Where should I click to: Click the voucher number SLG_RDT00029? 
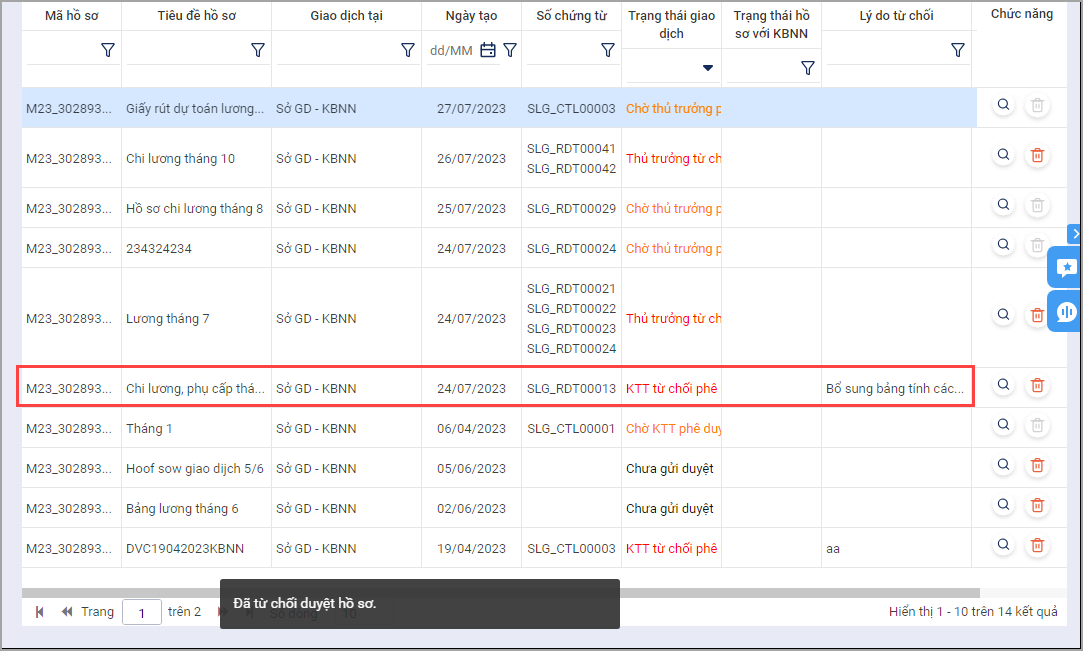571,208
